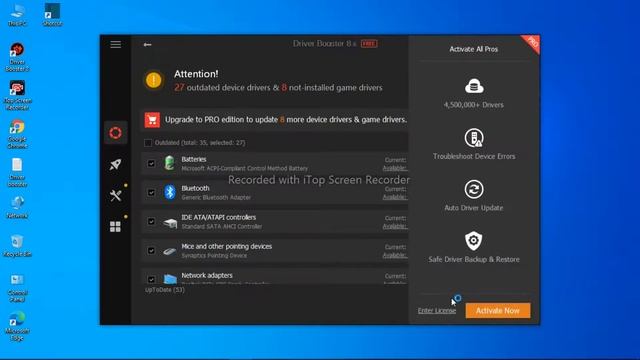Screen dimensions: 640x360
Task: Click the Troubleshoot Device Errors icon
Action: 474,138
